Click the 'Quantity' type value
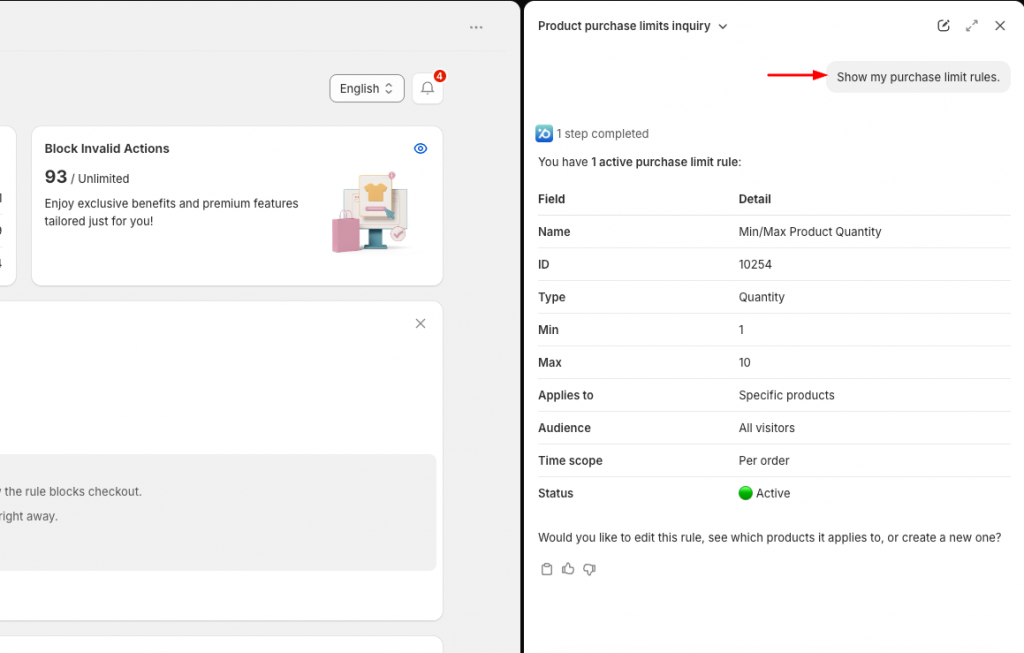This screenshot has width=1024, height=653. pyautogui.click(x=761, y=297)
